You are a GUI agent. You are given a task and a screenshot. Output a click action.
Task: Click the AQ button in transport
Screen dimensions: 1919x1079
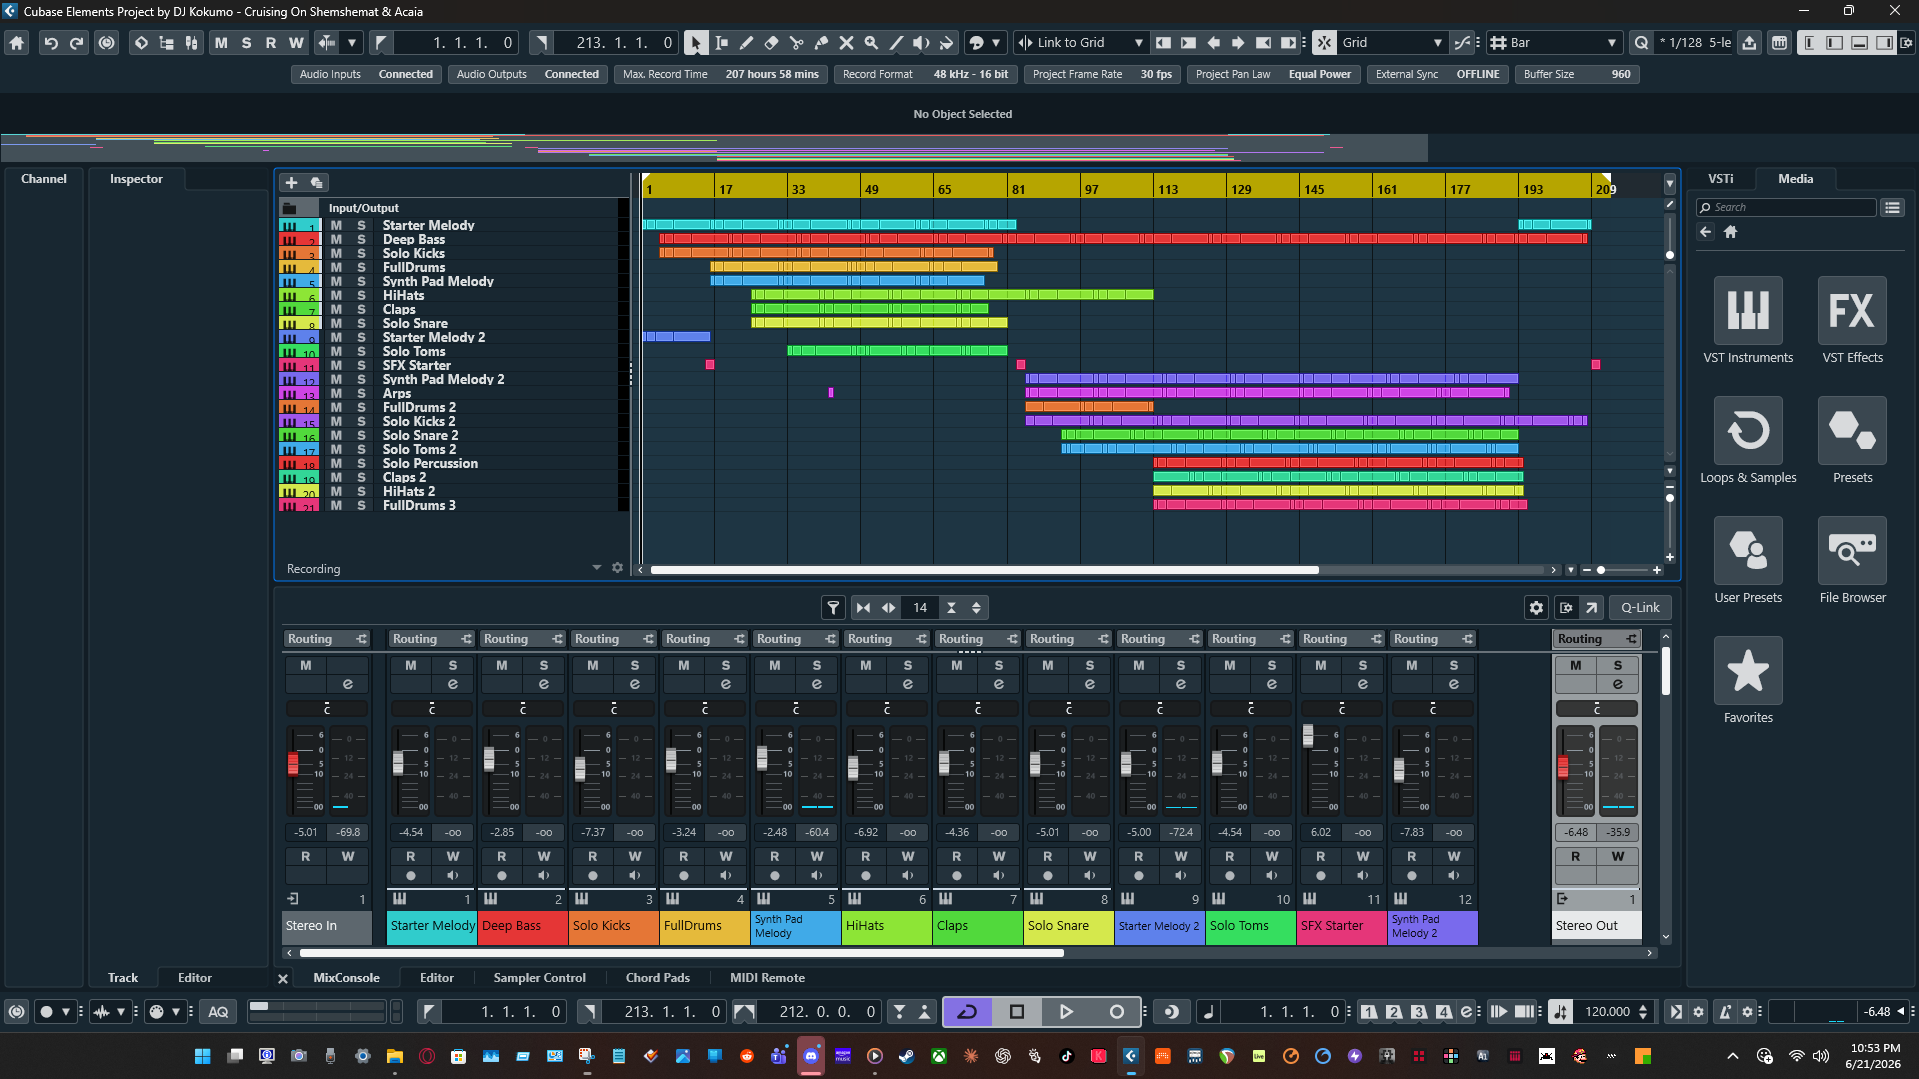[218, 1012]
